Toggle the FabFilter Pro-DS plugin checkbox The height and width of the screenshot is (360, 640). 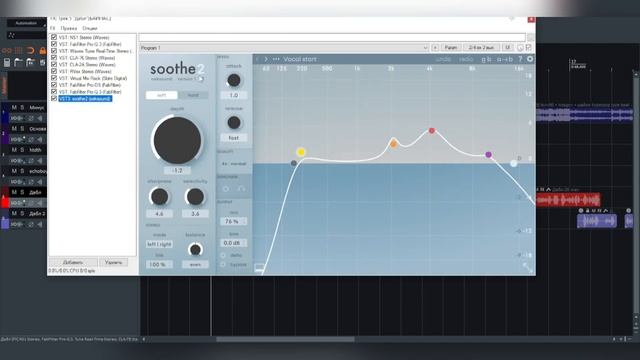pyautogui.click(x=54, y=85)
